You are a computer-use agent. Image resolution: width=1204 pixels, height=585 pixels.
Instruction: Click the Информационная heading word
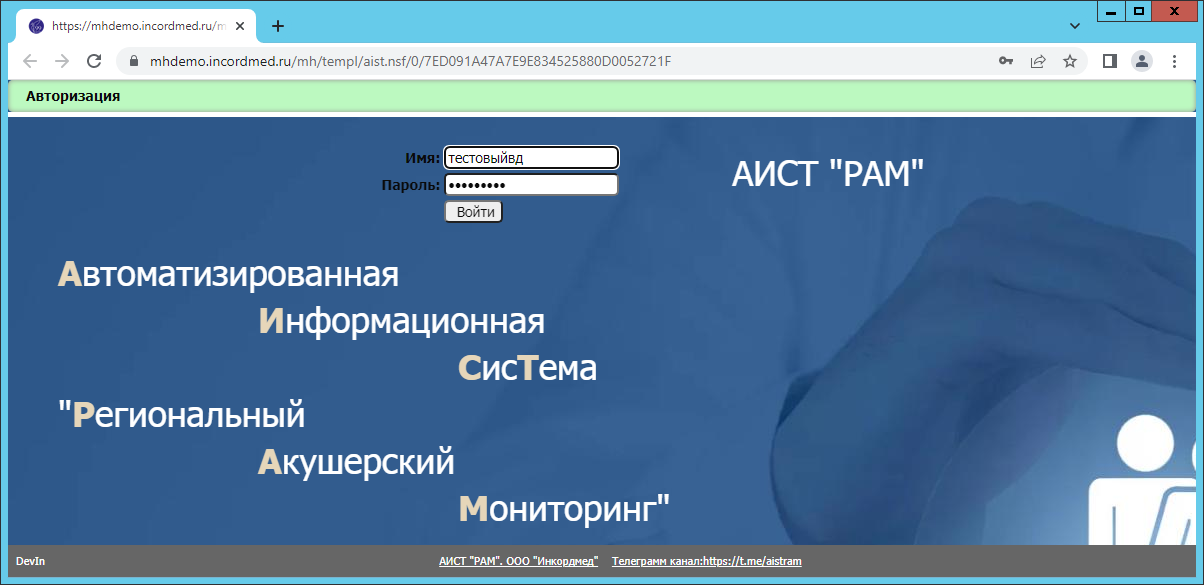(x=402, y=322)
